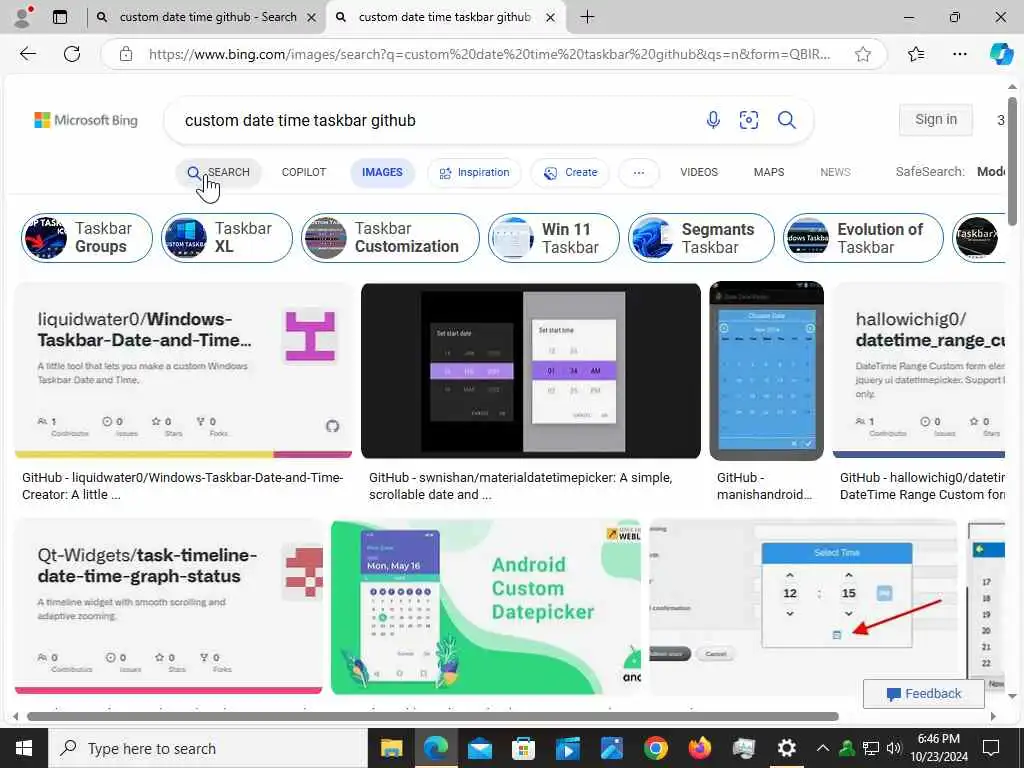Select the Taskbar Customization suggestion chip
Image resolution: width=1024 pixels, height=768 pixels.
[x=390, y=238]
